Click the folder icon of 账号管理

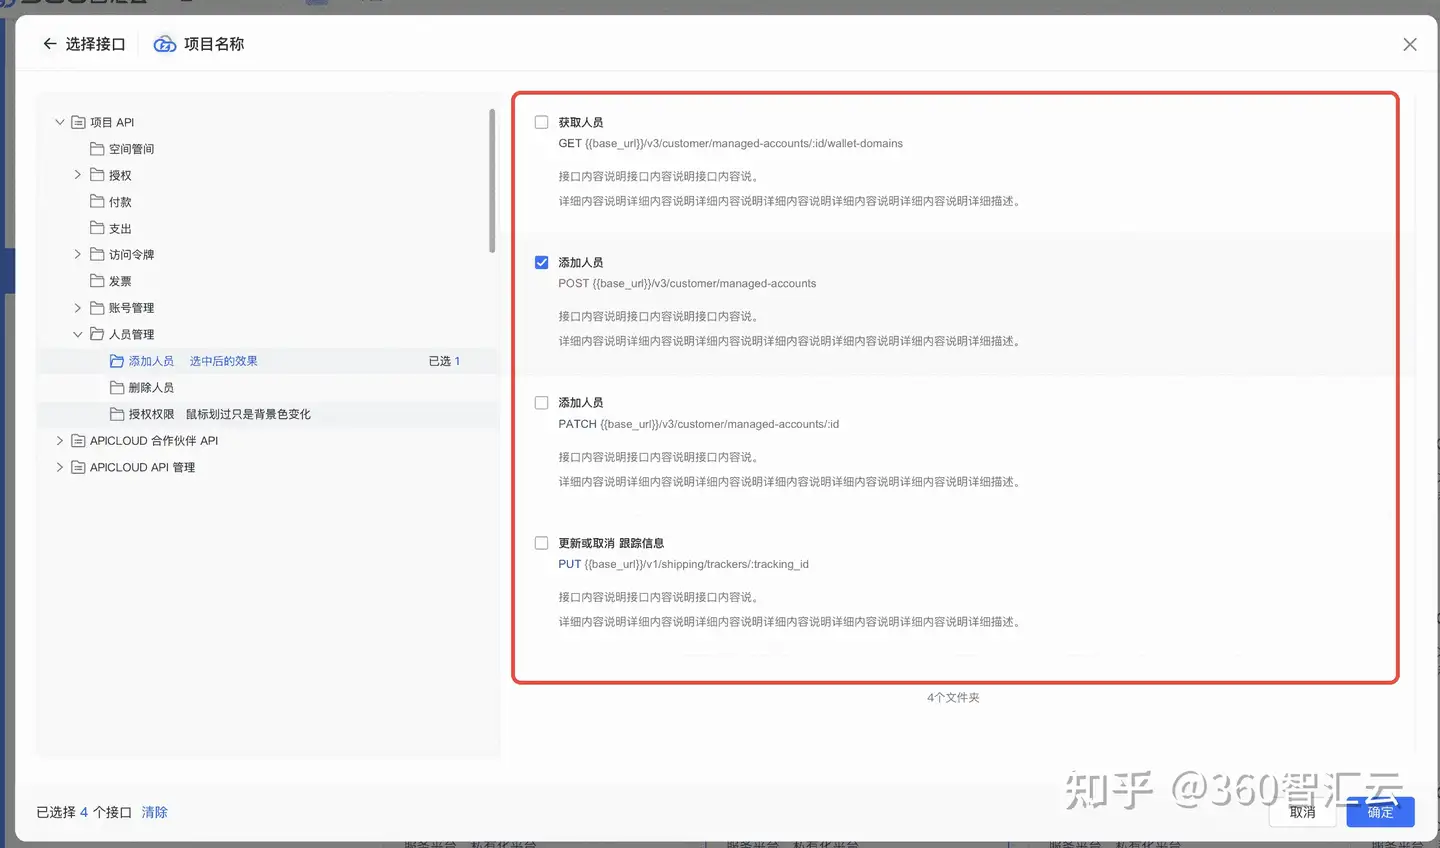[x=97, y=308]
